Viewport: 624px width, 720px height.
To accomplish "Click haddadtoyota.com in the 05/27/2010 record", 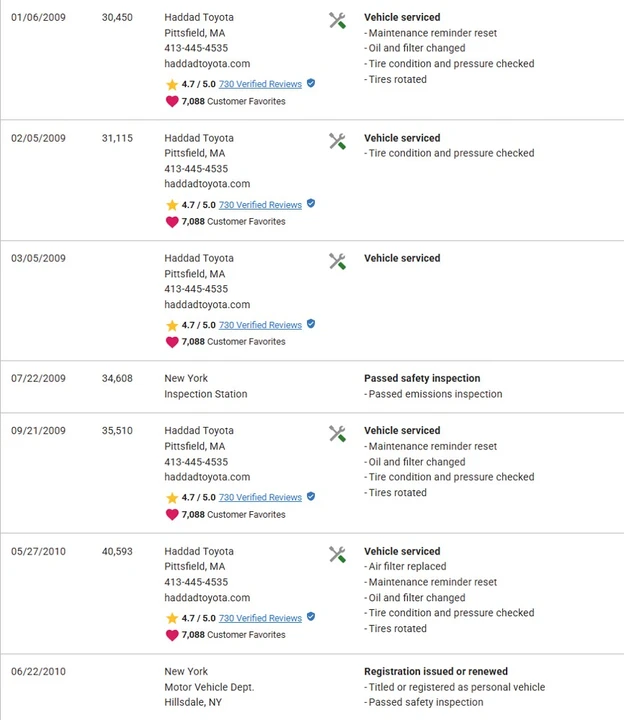I will click(x=207, y=597).
